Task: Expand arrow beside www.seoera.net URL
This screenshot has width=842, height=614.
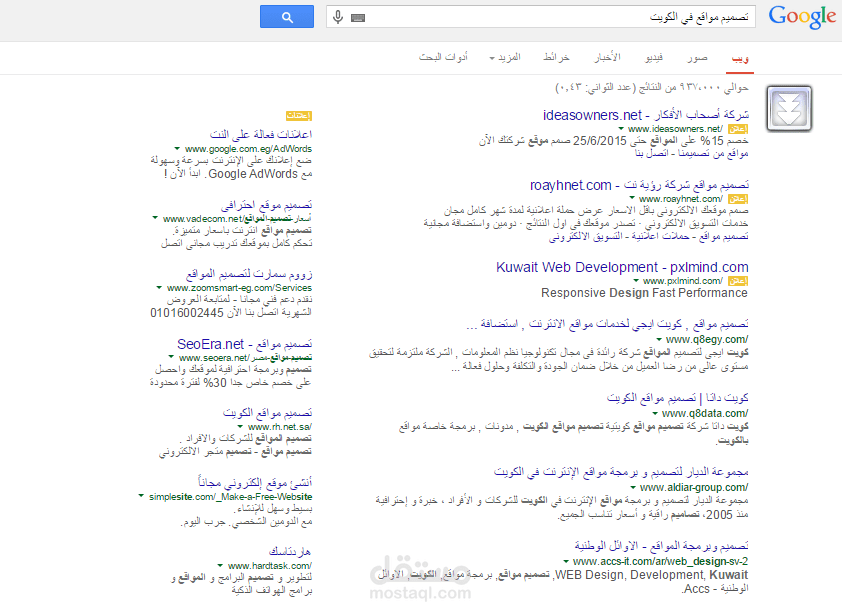Action: coord(171,357)
